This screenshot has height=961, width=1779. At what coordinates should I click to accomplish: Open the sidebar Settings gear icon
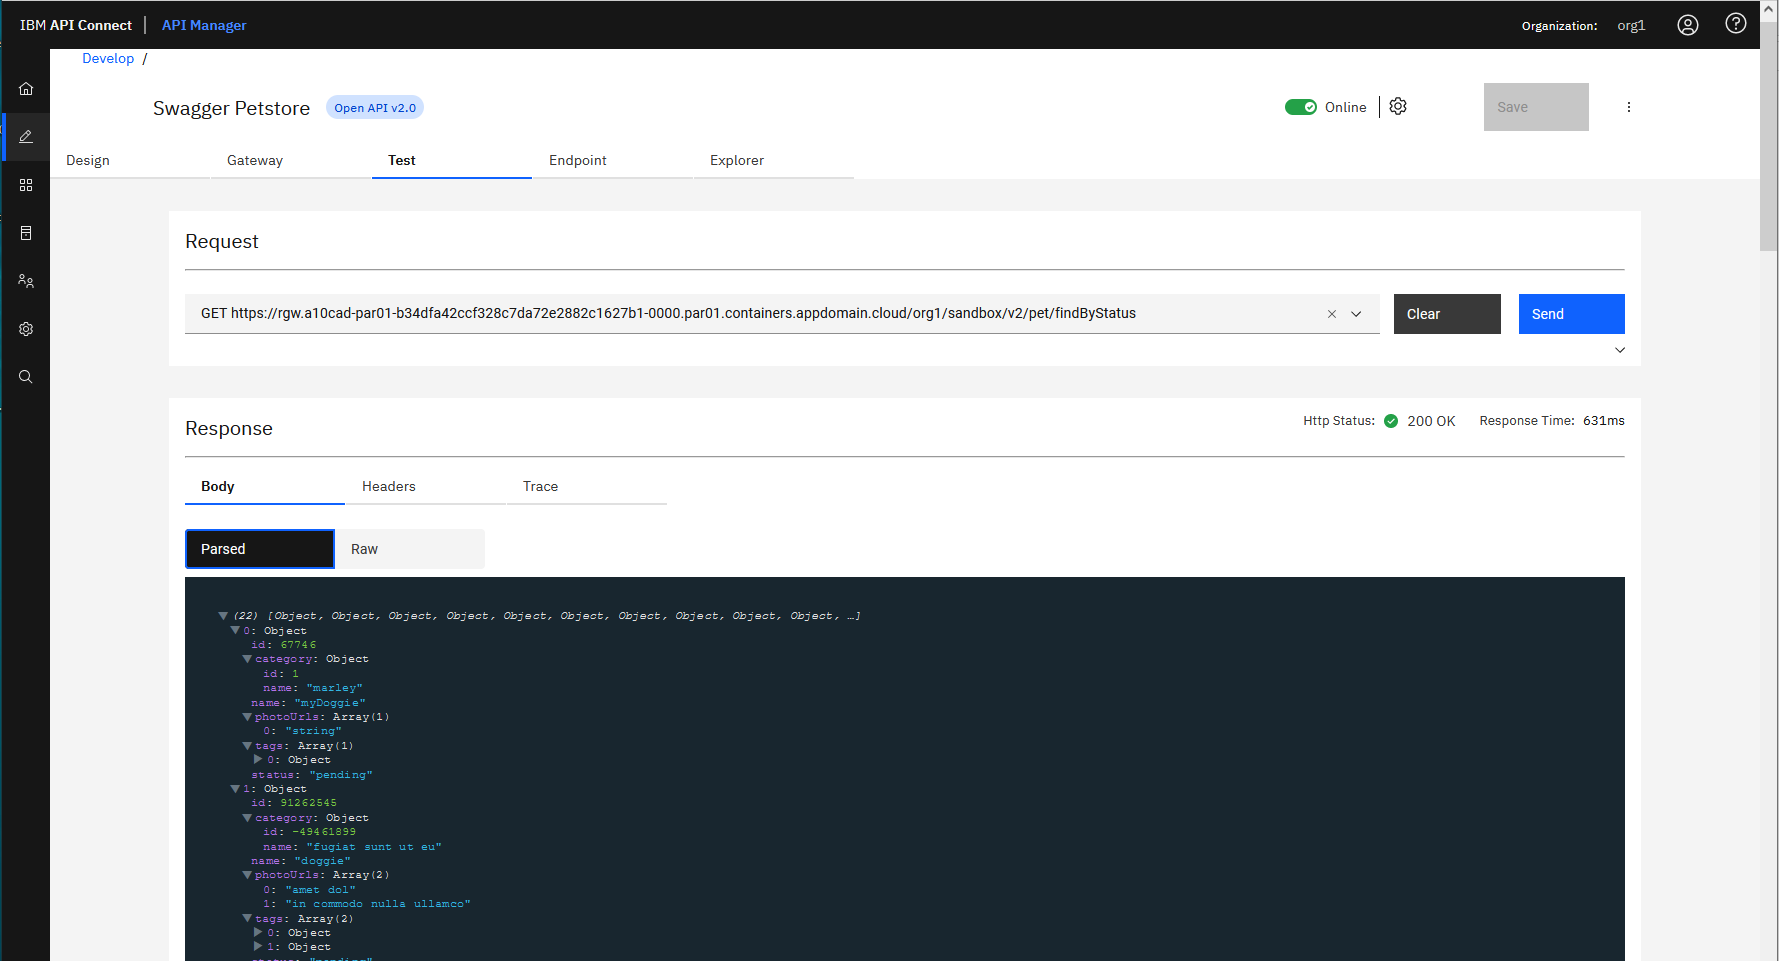pos(26,329)
